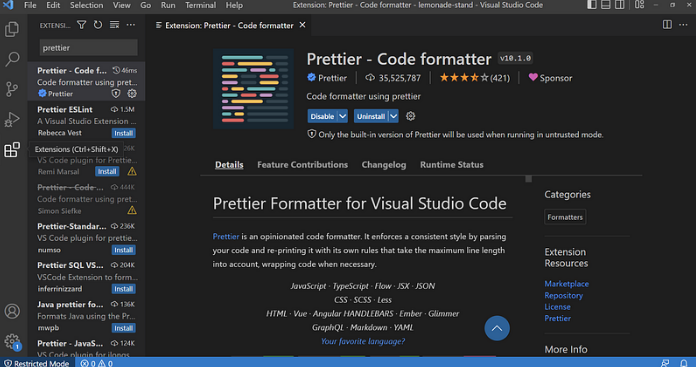The height and width of the screenshot is (367, 696).
Task: Toggle panel layout icon
Action: tap(605, 5)
